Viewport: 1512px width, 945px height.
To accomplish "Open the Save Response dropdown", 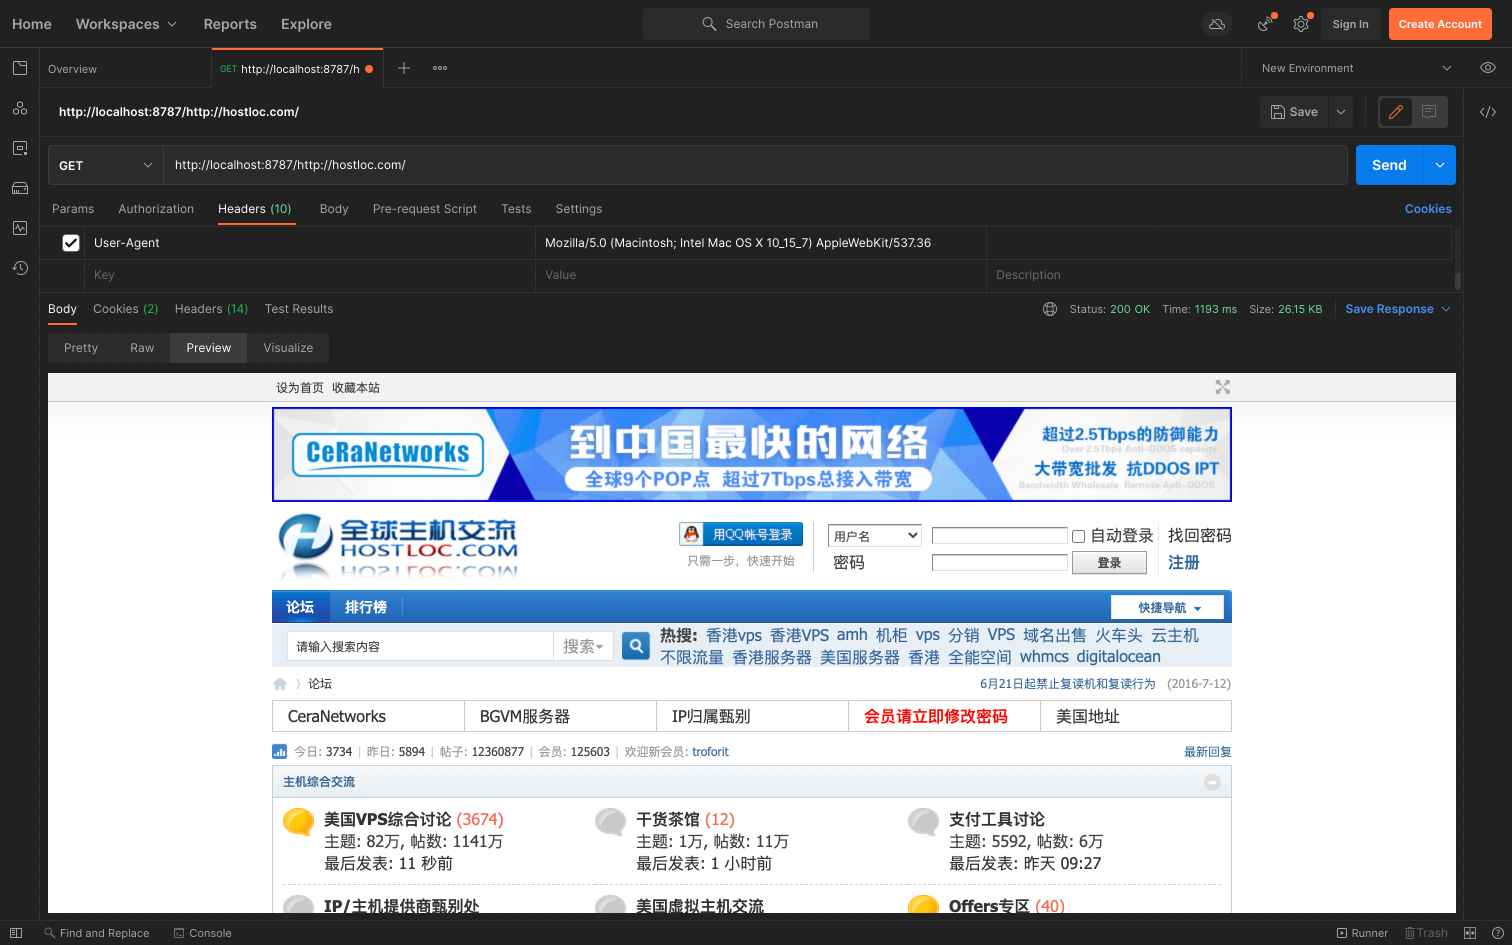I will coord(1397,309).
